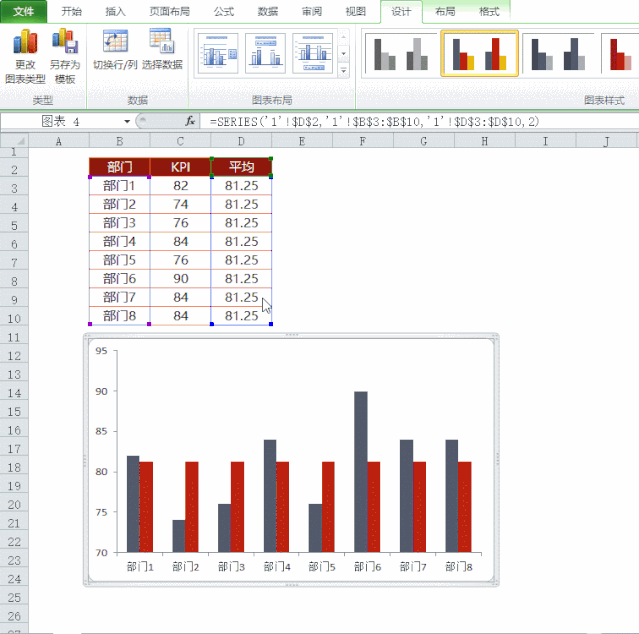This screenshot has height=634, width=639.
Task: Click 81.25 in the 部门3 row
Action: click(241, 223)
